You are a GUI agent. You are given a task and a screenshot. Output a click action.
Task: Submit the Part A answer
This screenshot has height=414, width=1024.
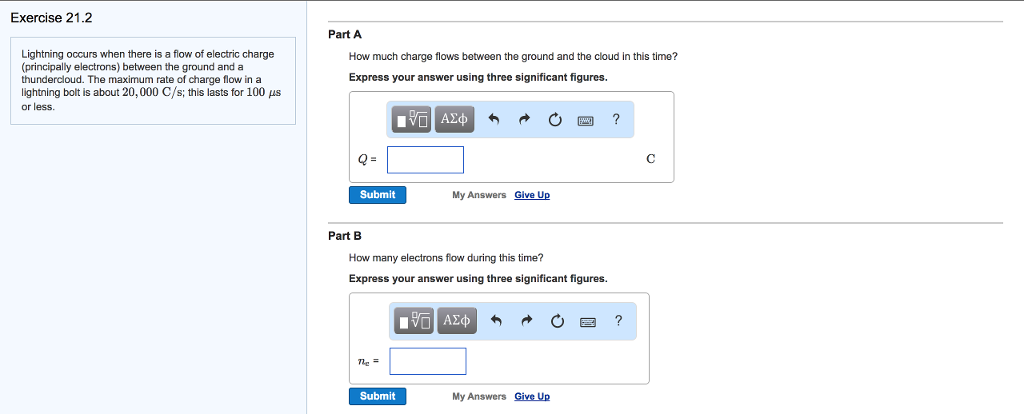click(x=377, y=195)
